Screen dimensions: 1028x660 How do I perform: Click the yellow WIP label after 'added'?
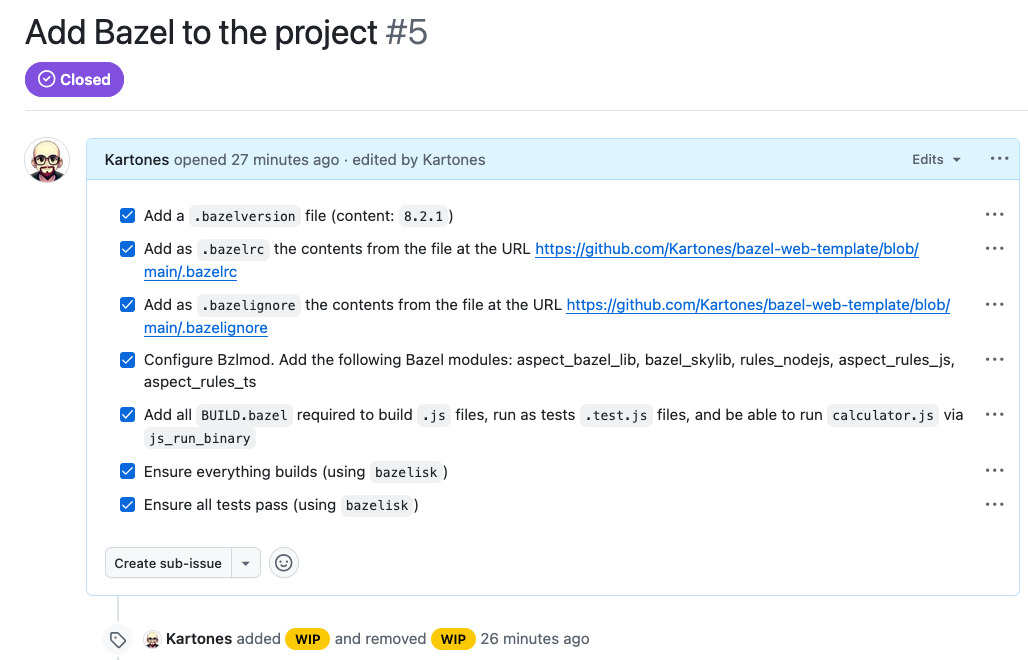pos(307,639)
